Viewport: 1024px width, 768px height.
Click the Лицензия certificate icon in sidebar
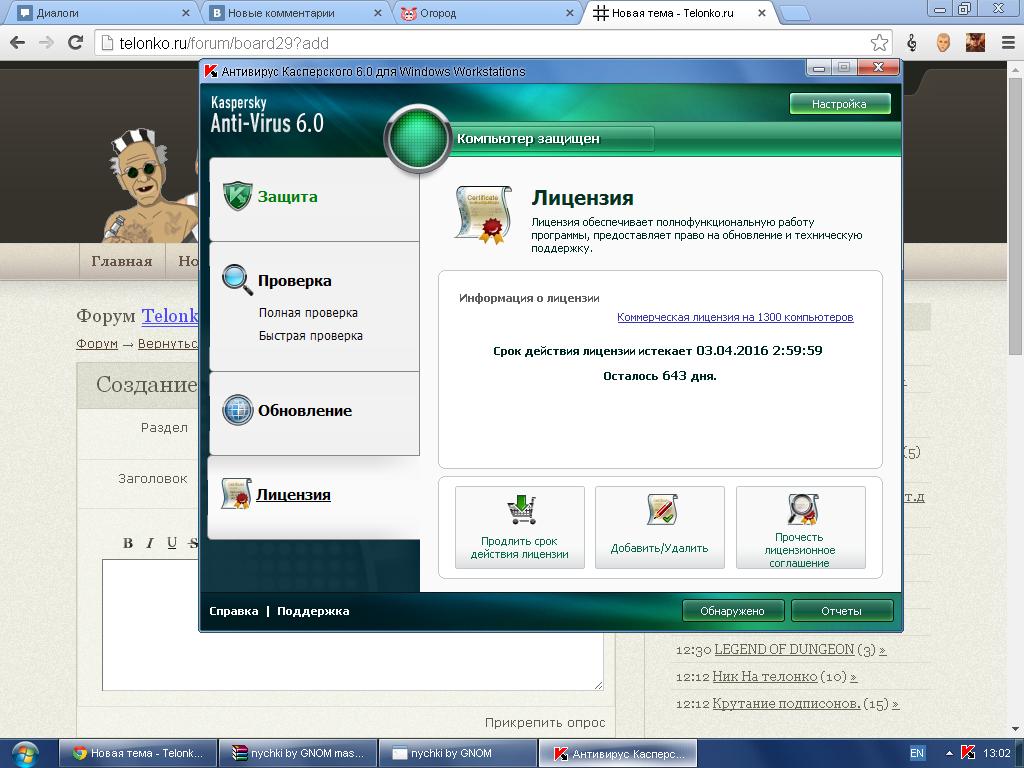pyautogui.click(x=236, y=494)
